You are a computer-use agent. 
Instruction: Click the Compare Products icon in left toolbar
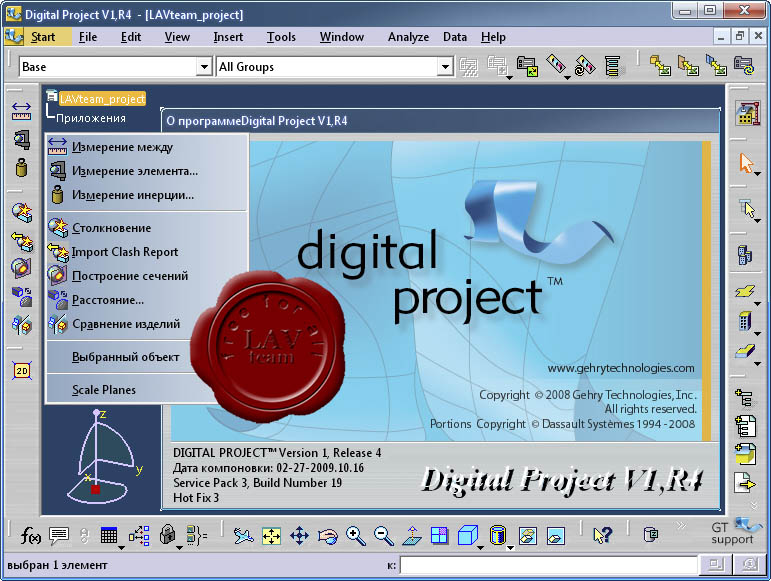pos(22,325)
